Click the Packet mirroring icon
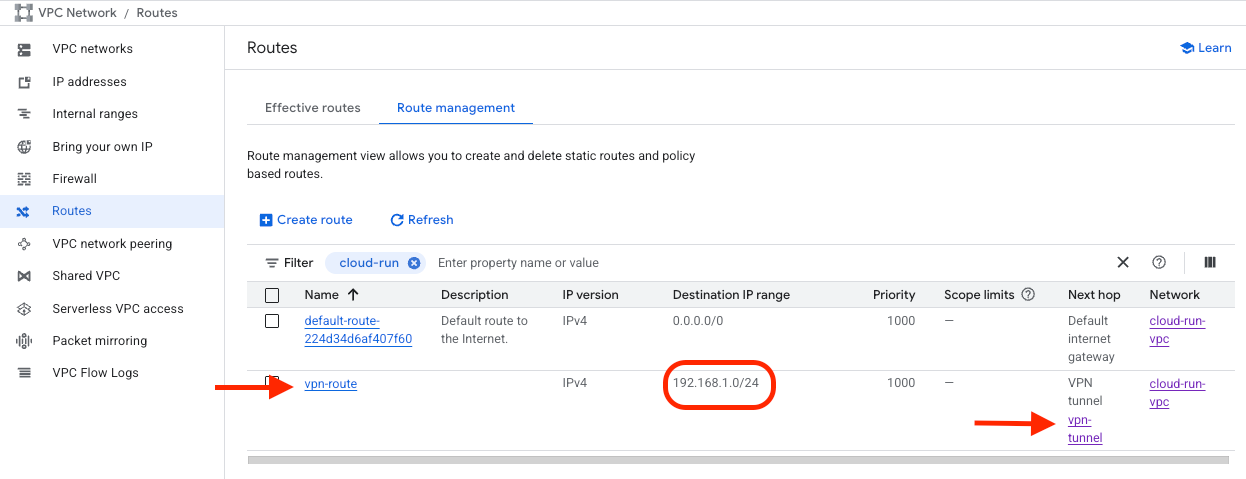Screen dimensions: 1246x479 [25, 341]
